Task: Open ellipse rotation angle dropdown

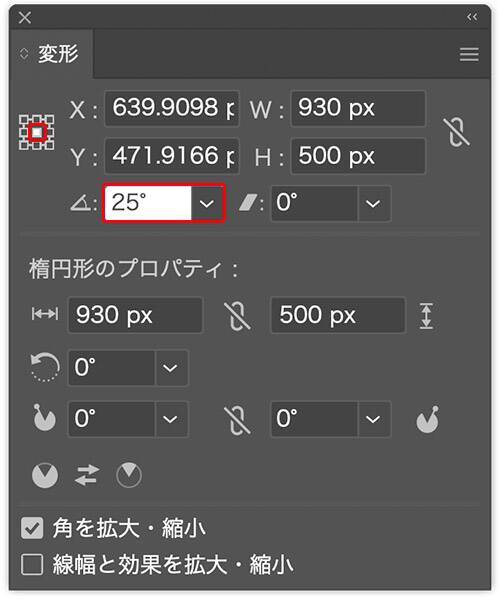Action: 171,368
